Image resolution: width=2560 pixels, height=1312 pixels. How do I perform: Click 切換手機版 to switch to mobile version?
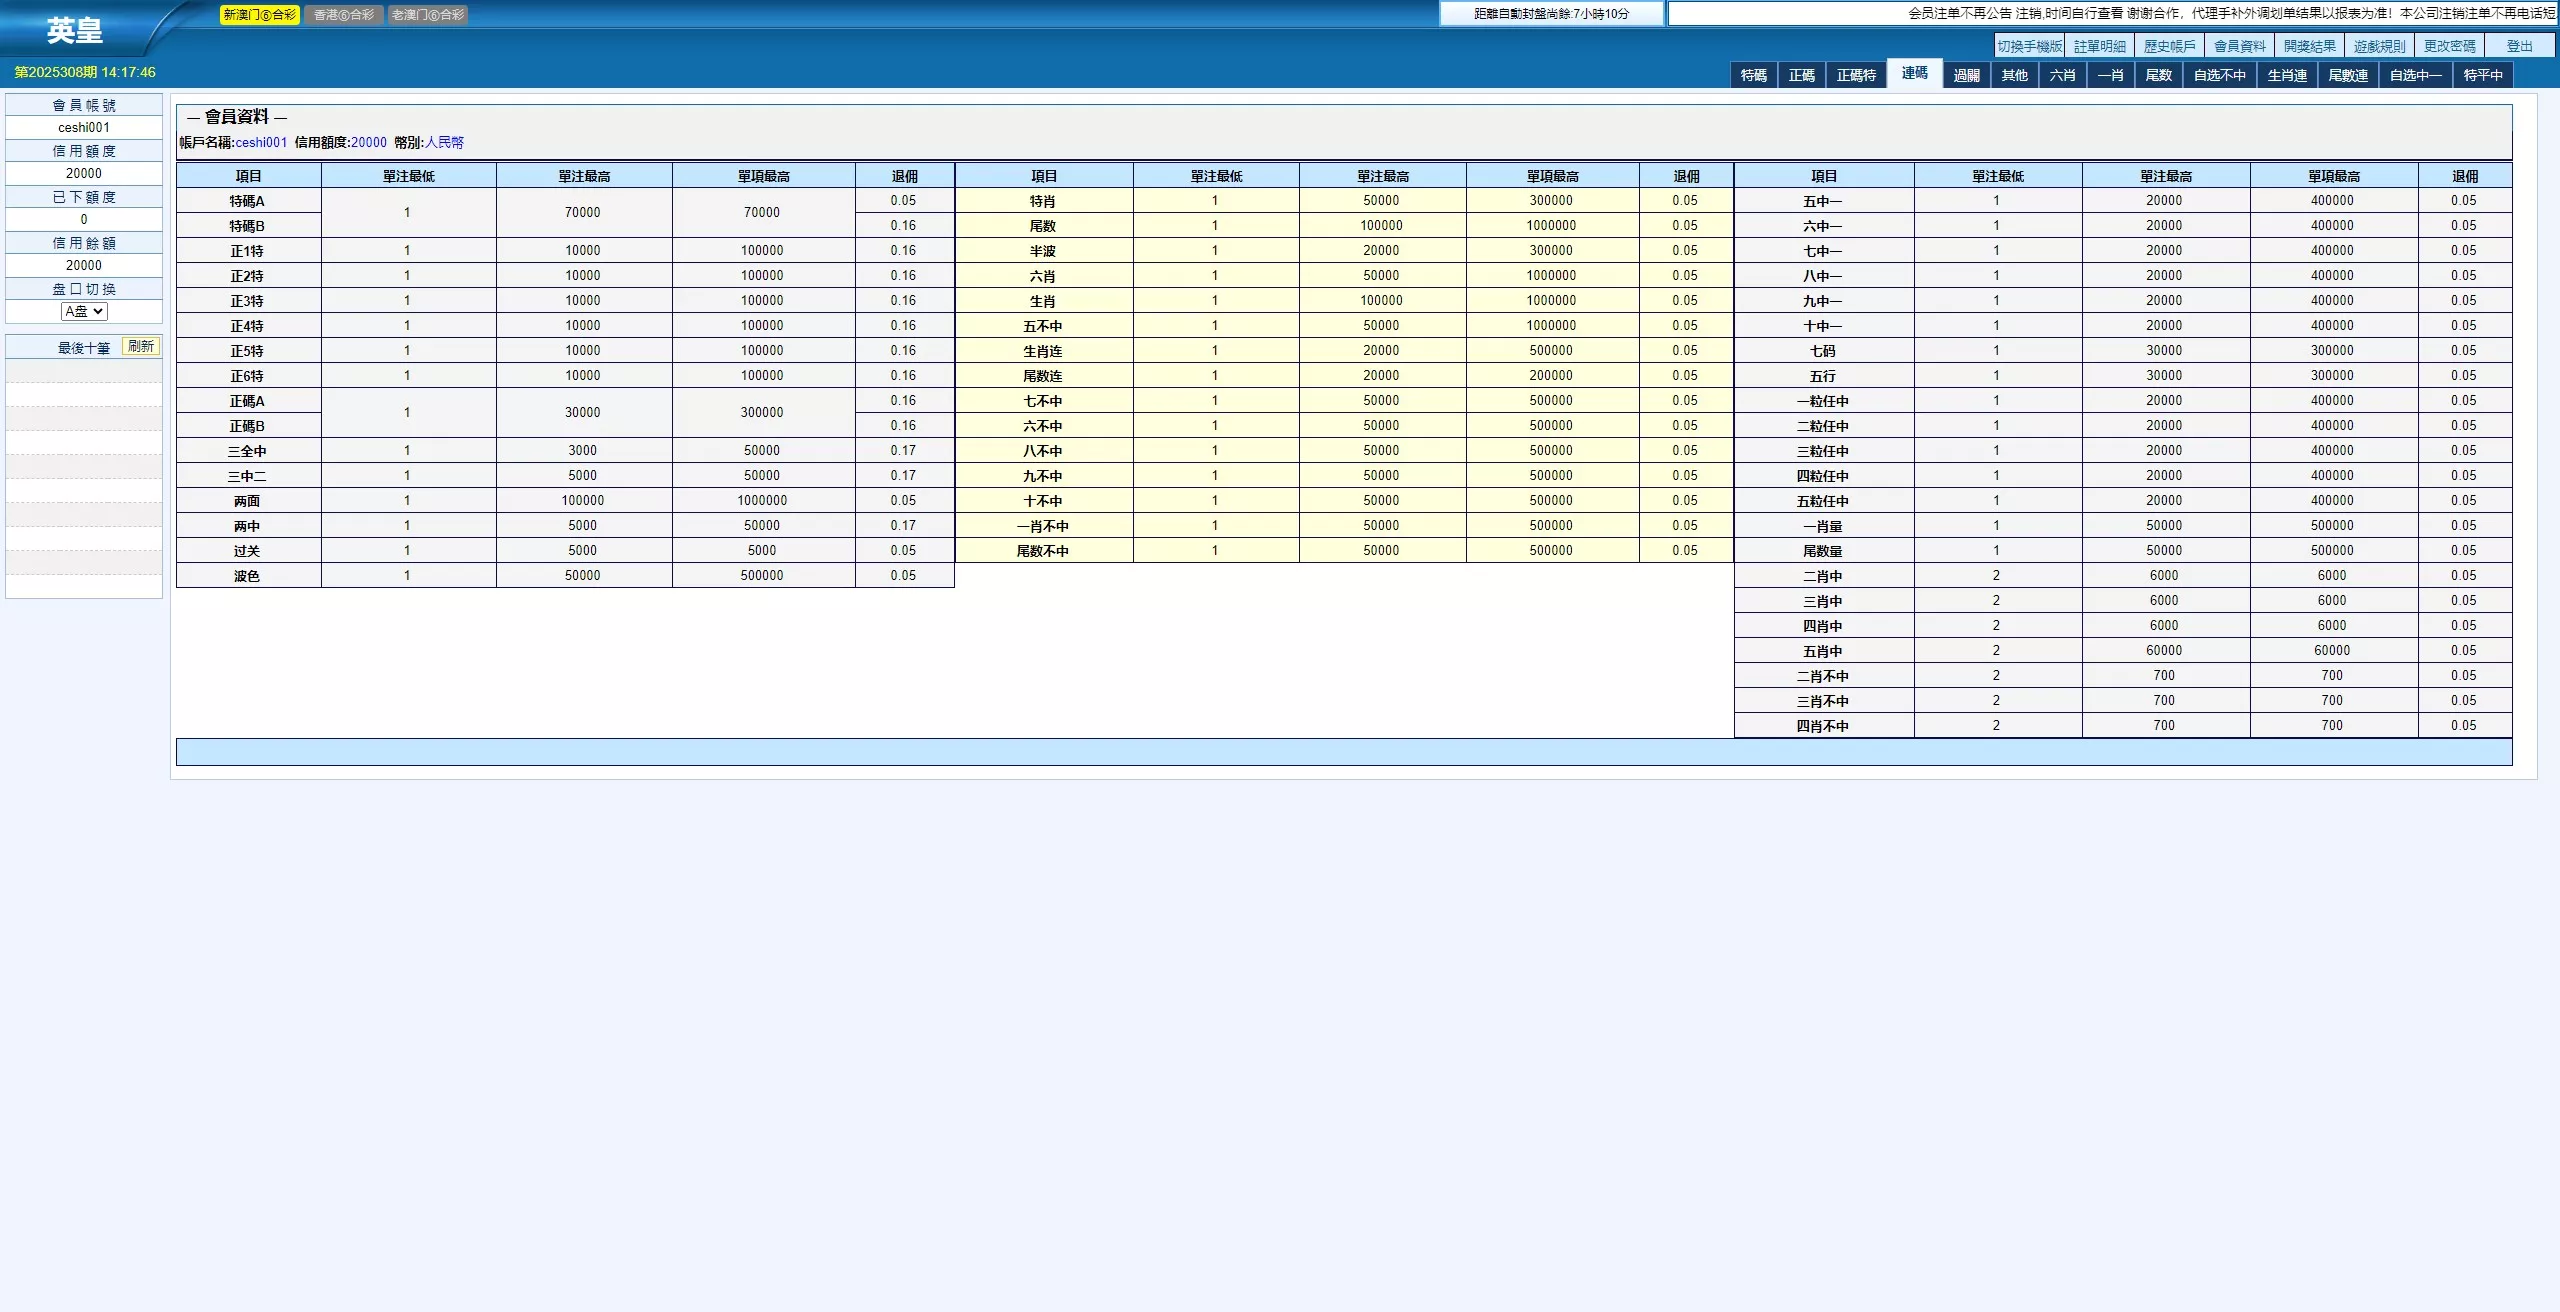[2029, 46]
